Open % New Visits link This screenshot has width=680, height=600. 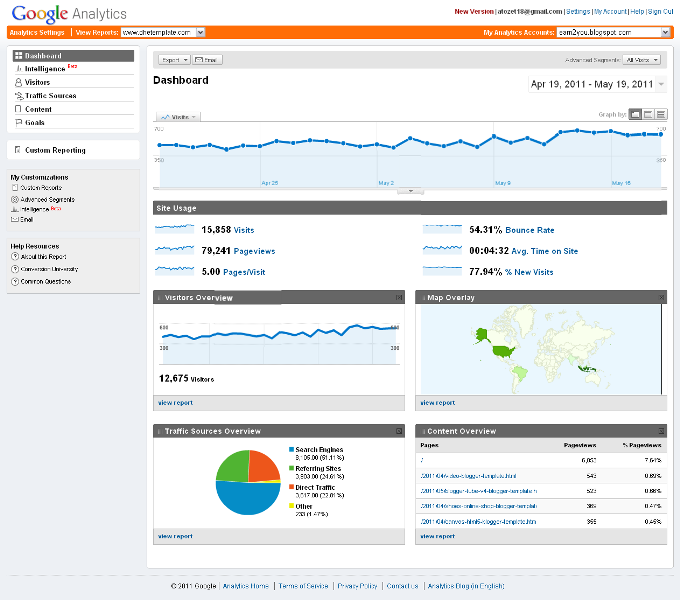pos(529,272)
